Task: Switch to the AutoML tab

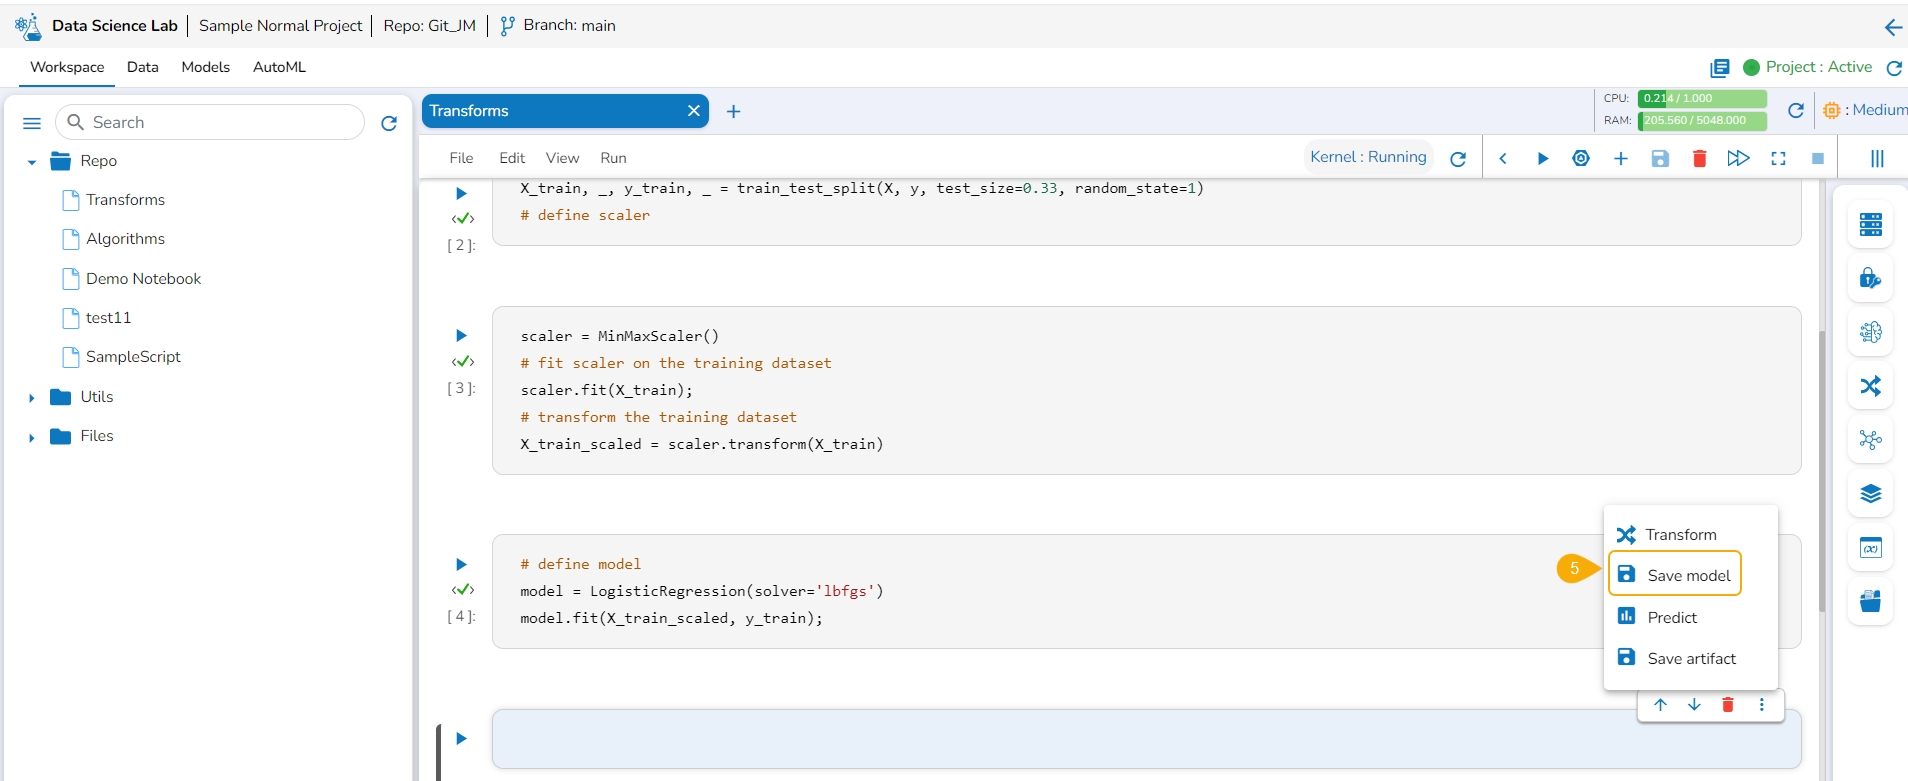Action: (279, 67)
